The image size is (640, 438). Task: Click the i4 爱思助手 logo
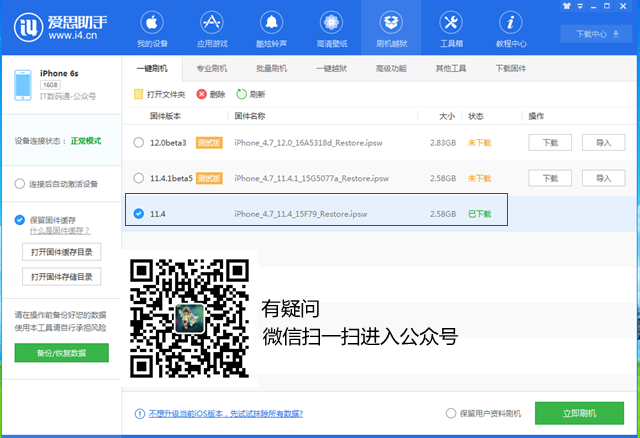(60, 27)
